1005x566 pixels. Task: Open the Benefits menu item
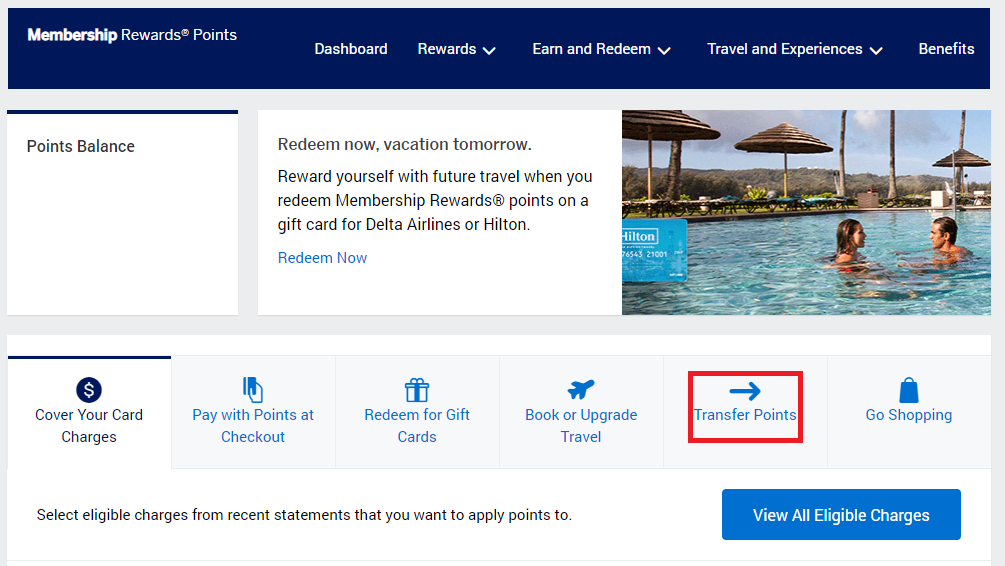tap(946, 49)
